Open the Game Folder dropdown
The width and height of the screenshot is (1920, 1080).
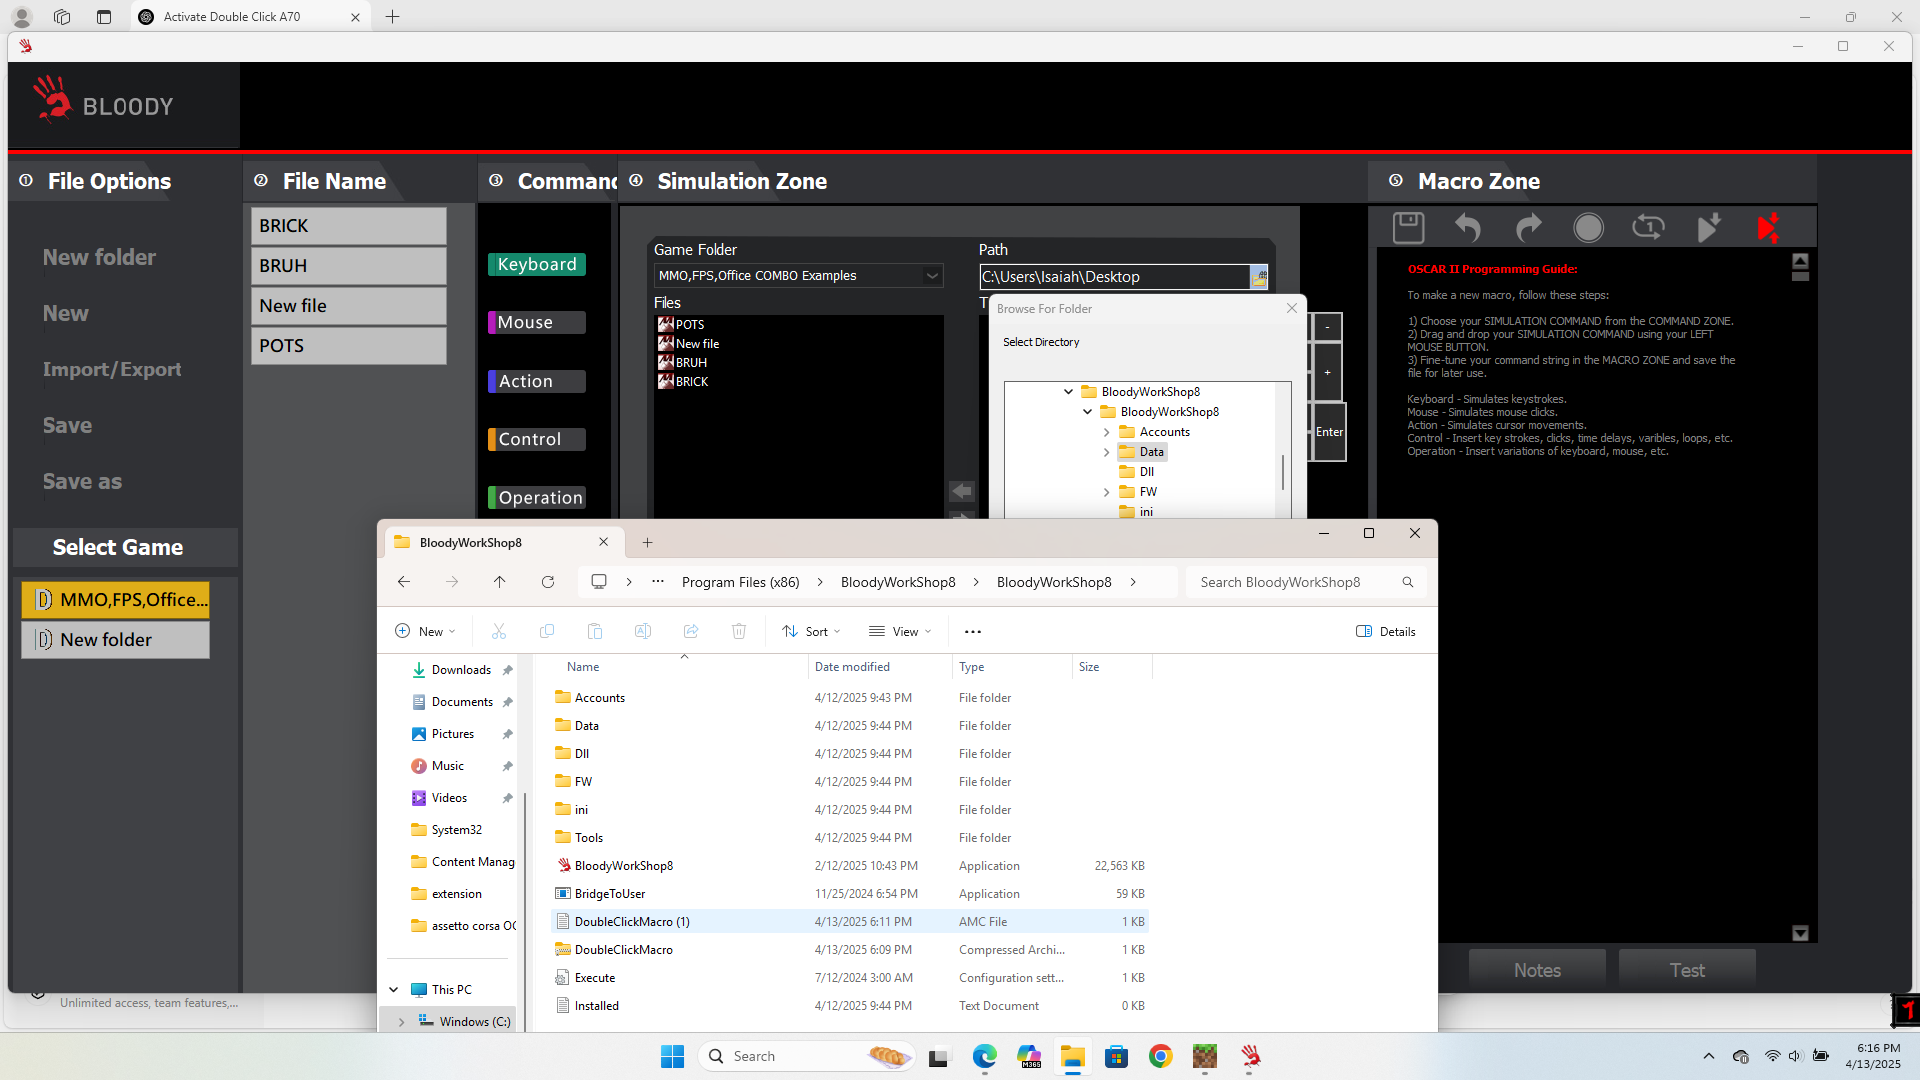(x=932, y=276)
